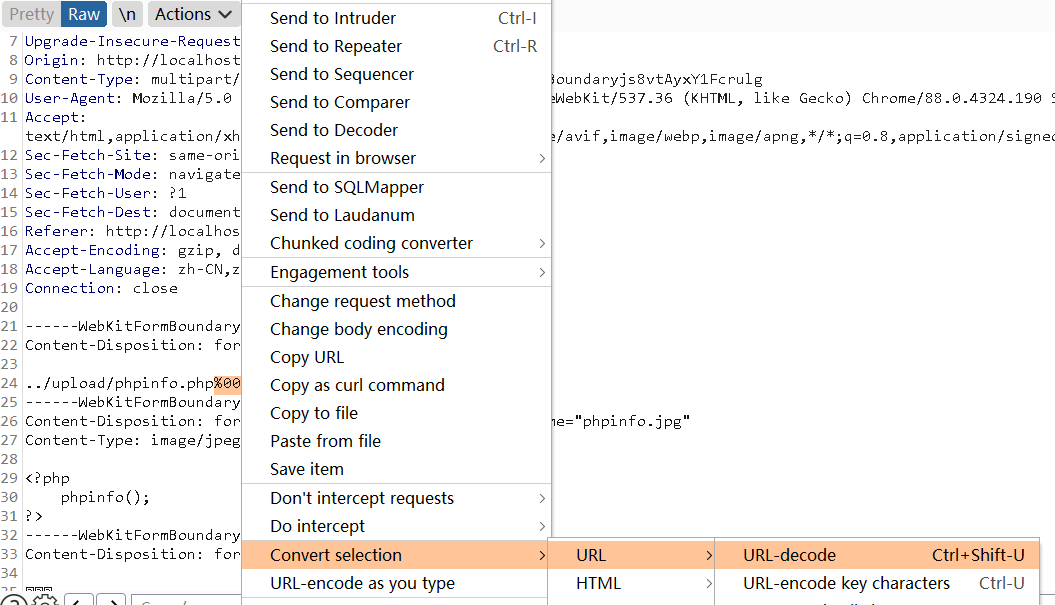
Task: Click the search input field
Action: click(190, 601)
